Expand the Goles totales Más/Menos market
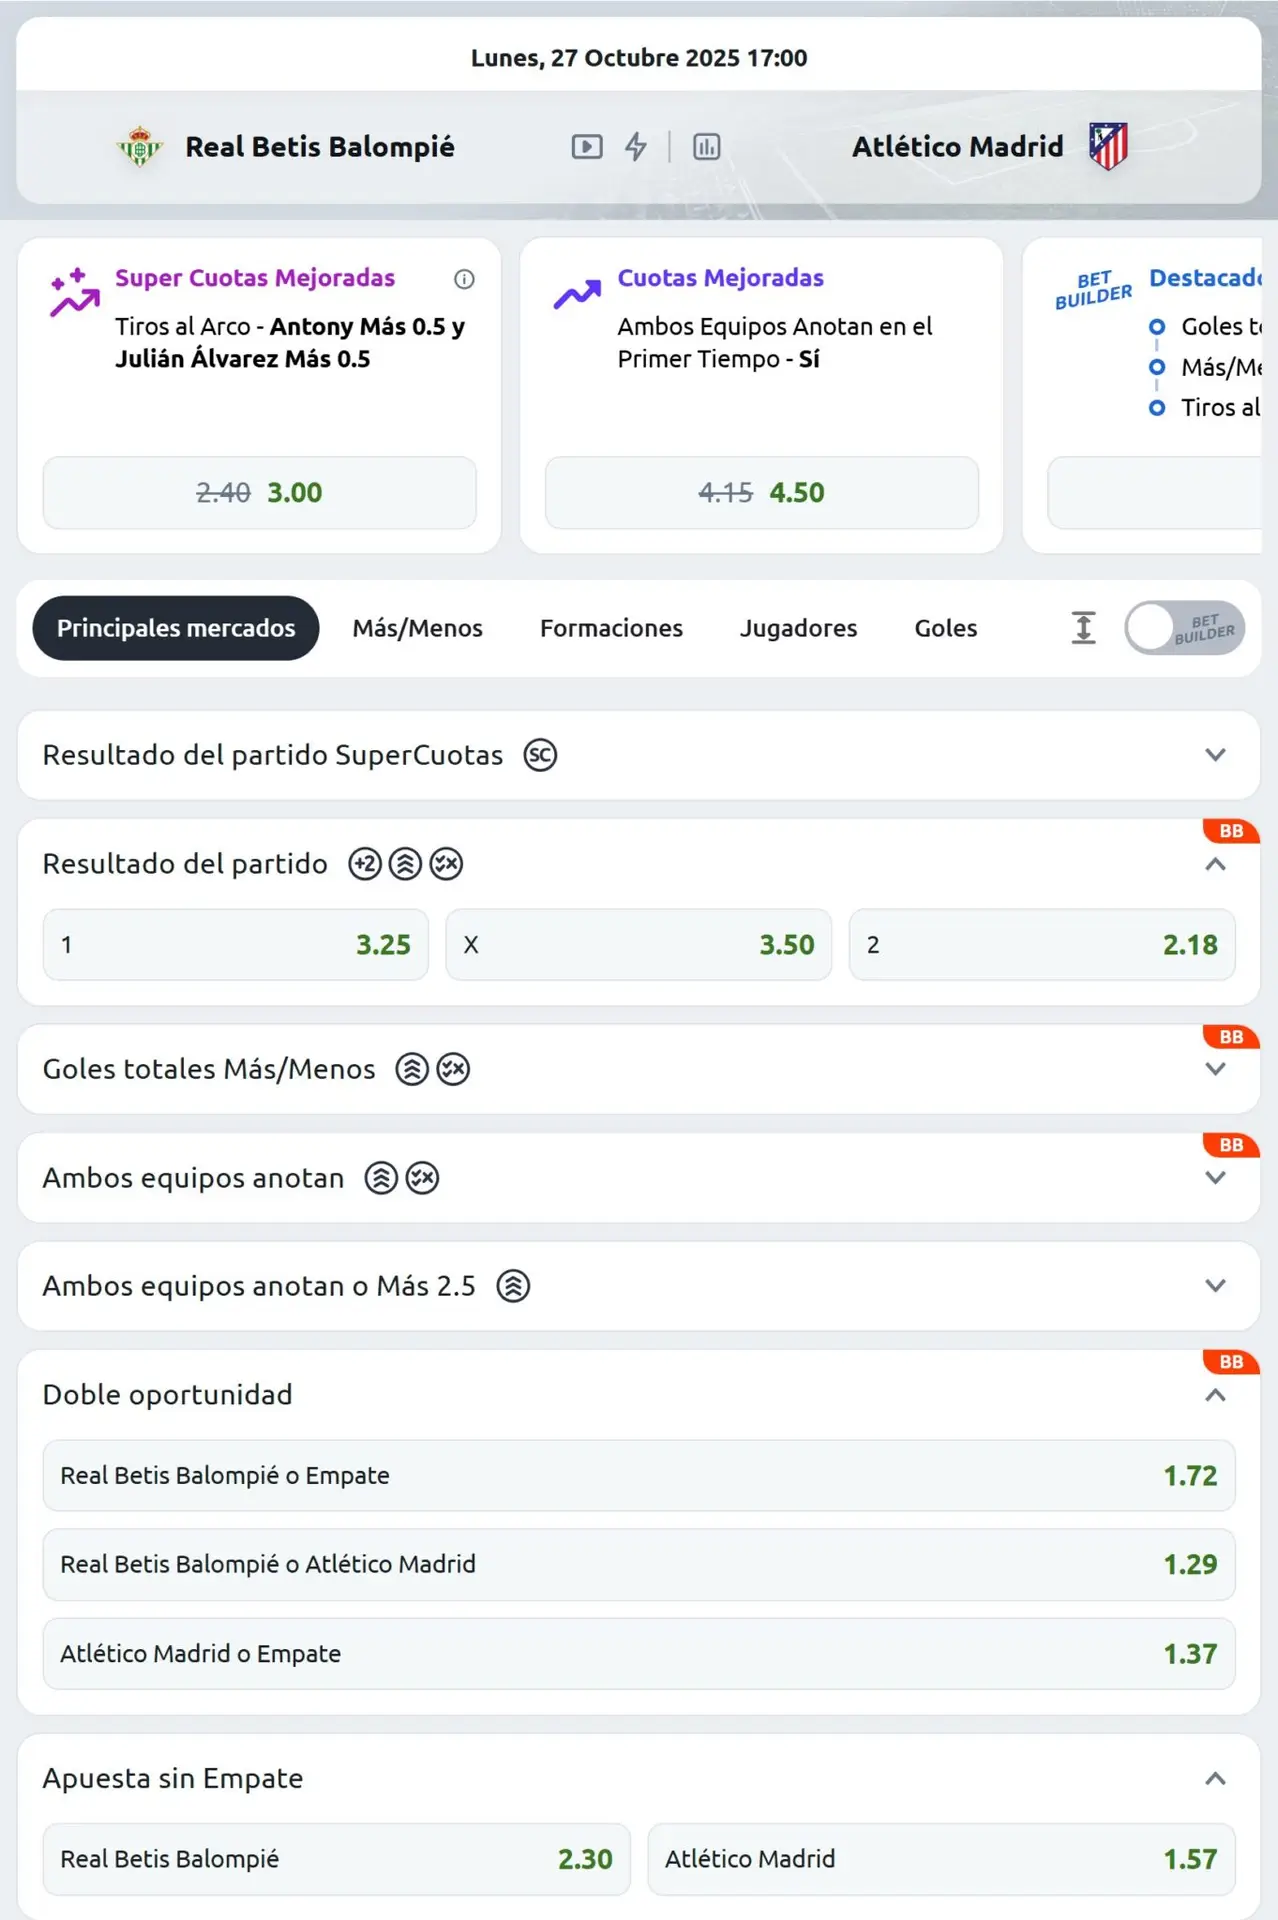This screenshot has width=1278, height=1920. [x=1215, y=1070]
